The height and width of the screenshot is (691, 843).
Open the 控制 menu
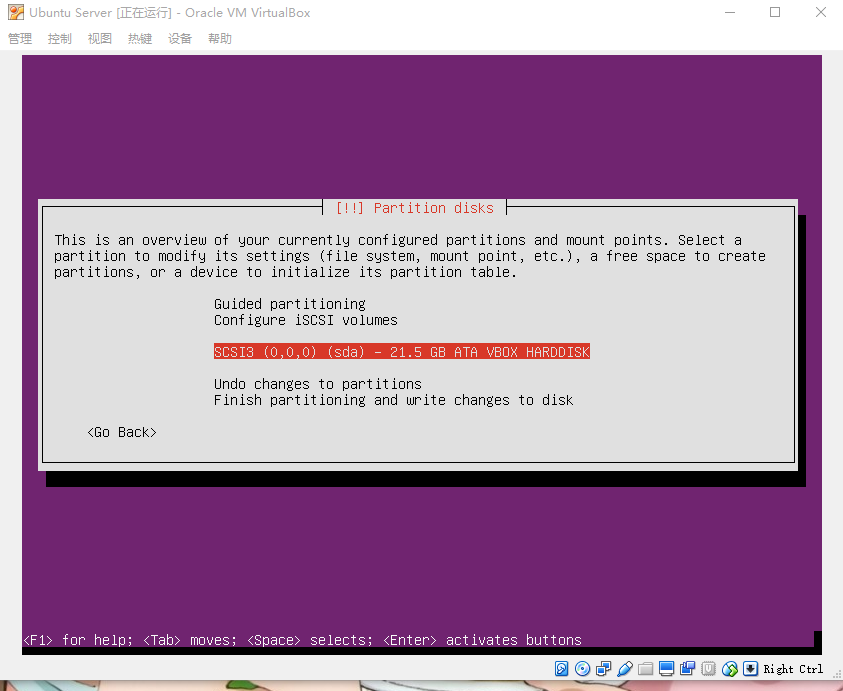pyautogui.click(x=60, y=39)
